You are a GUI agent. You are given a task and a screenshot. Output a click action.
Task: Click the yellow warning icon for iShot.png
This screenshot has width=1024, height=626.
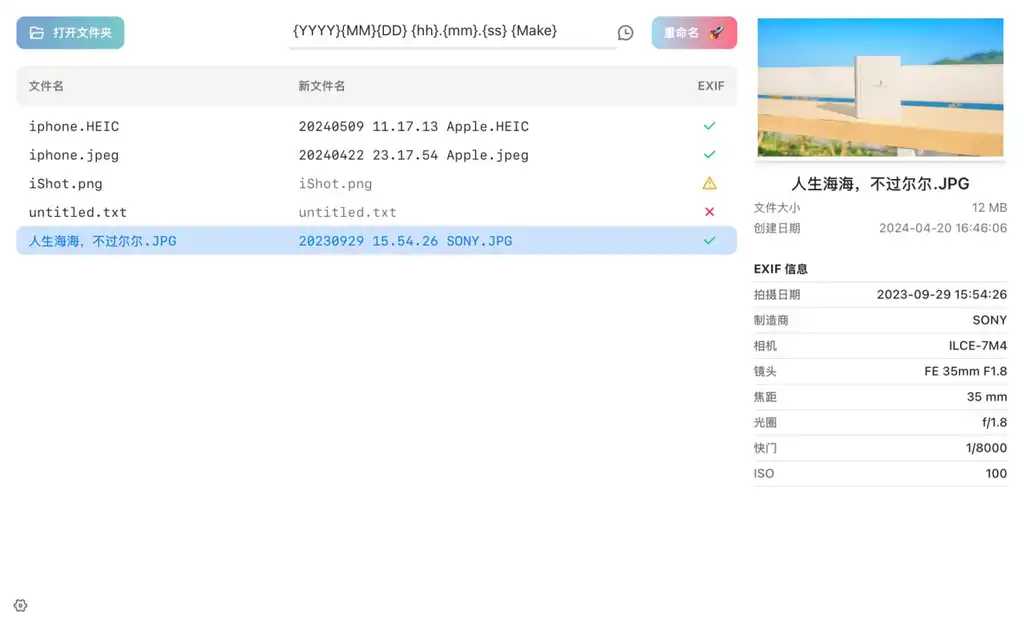(709, 183)
